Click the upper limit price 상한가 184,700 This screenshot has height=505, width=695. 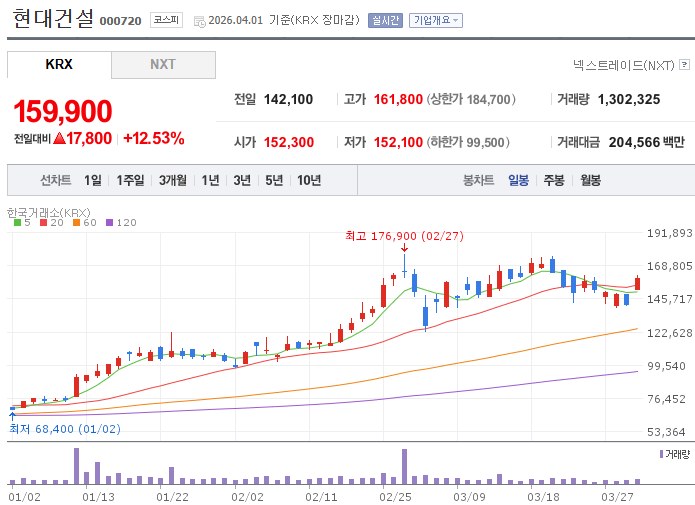(471, 99)
